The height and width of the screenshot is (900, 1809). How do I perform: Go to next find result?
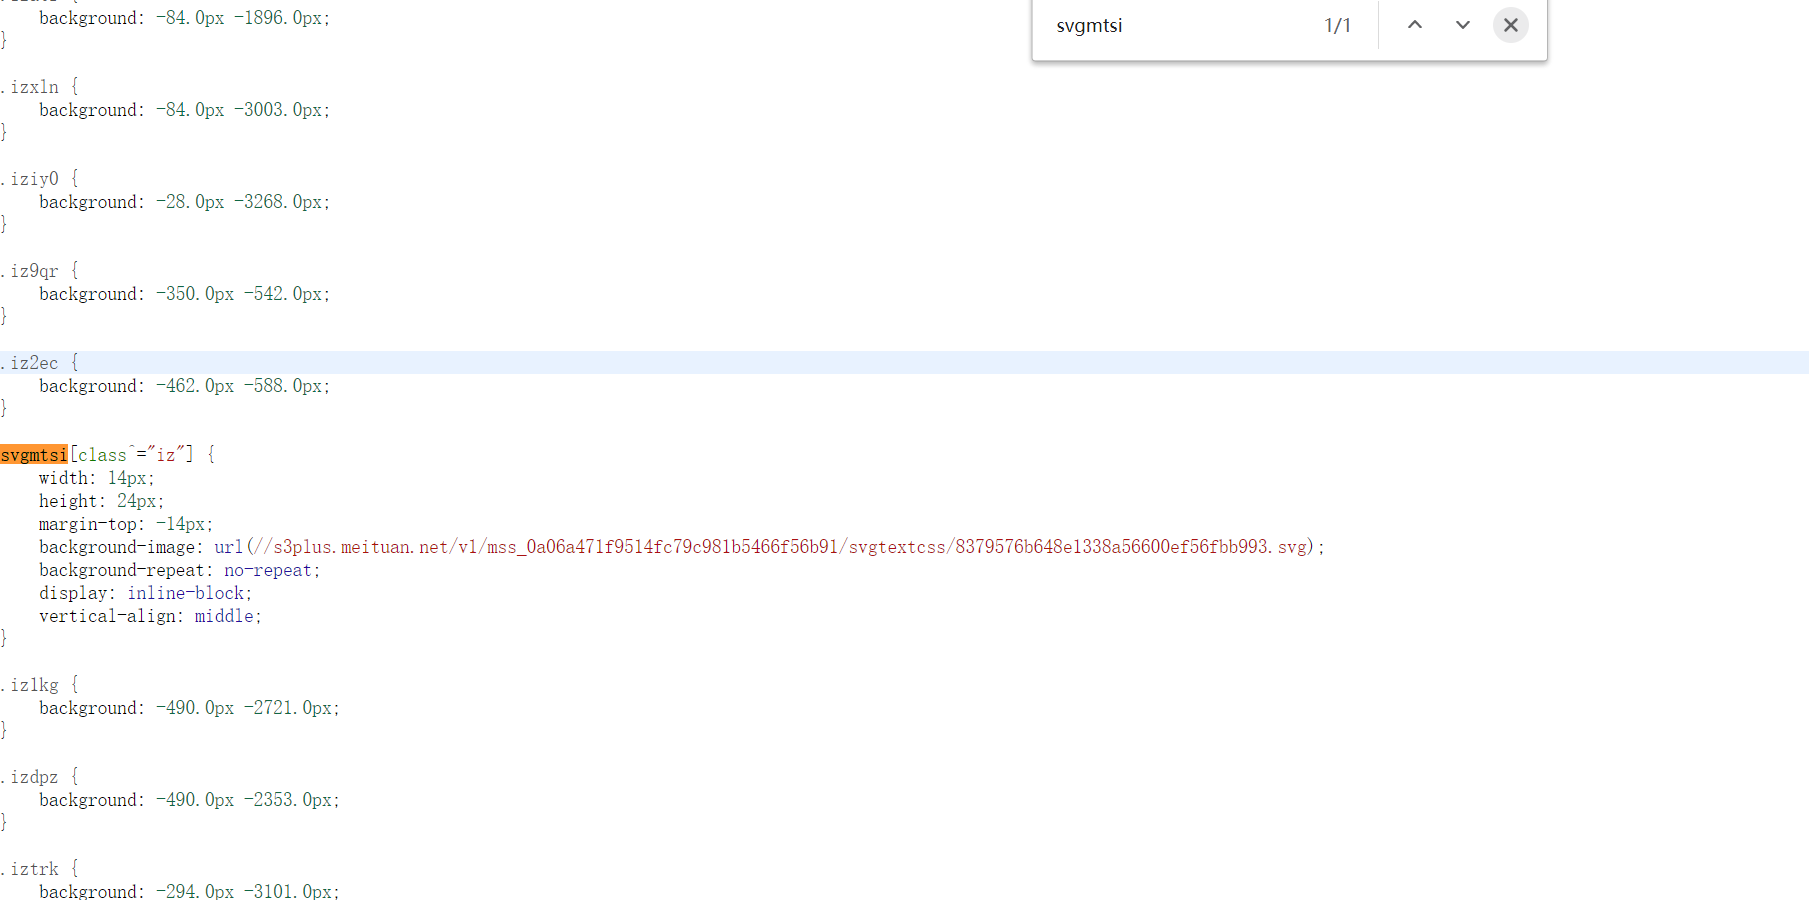(1463, 25)
